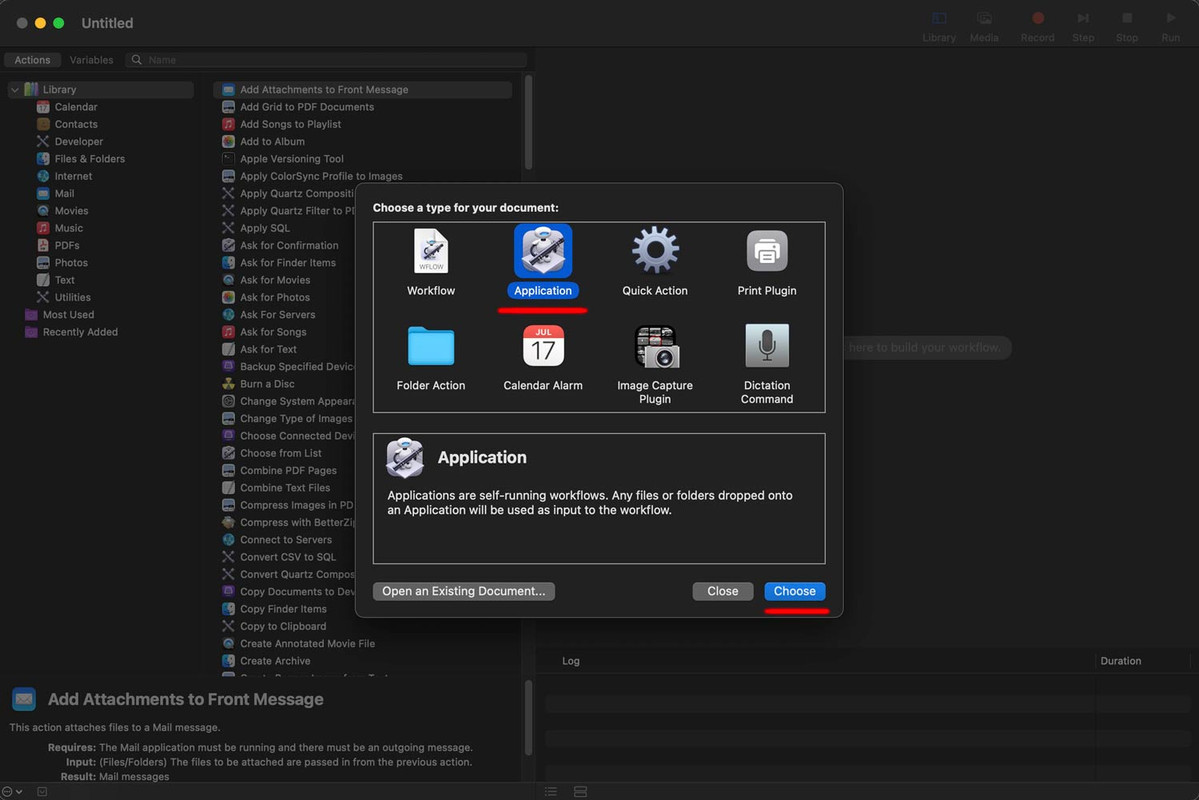Pick the Image Capture Plugin icon
This screenshot has height=800, width=1199.
click(655, 346)
